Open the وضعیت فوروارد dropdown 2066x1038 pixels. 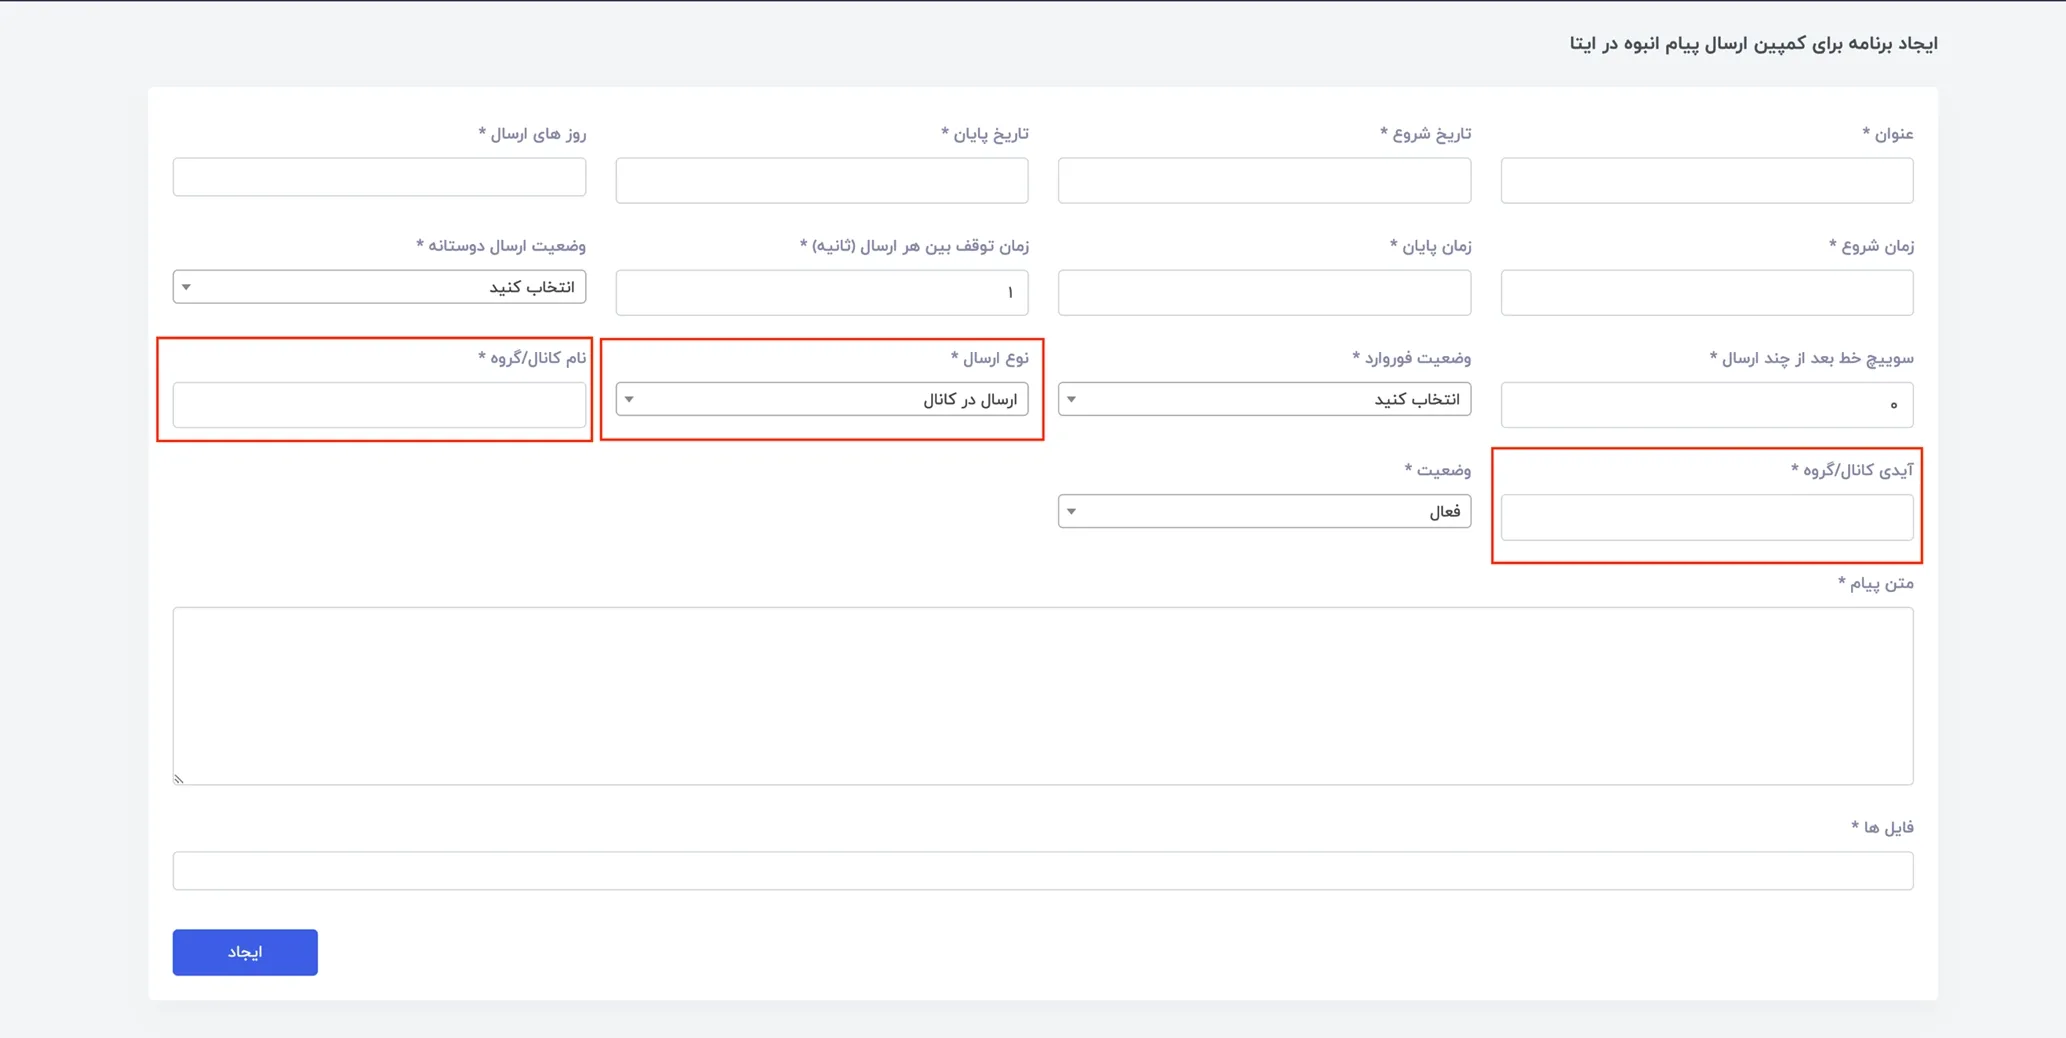click(1264, 399)
